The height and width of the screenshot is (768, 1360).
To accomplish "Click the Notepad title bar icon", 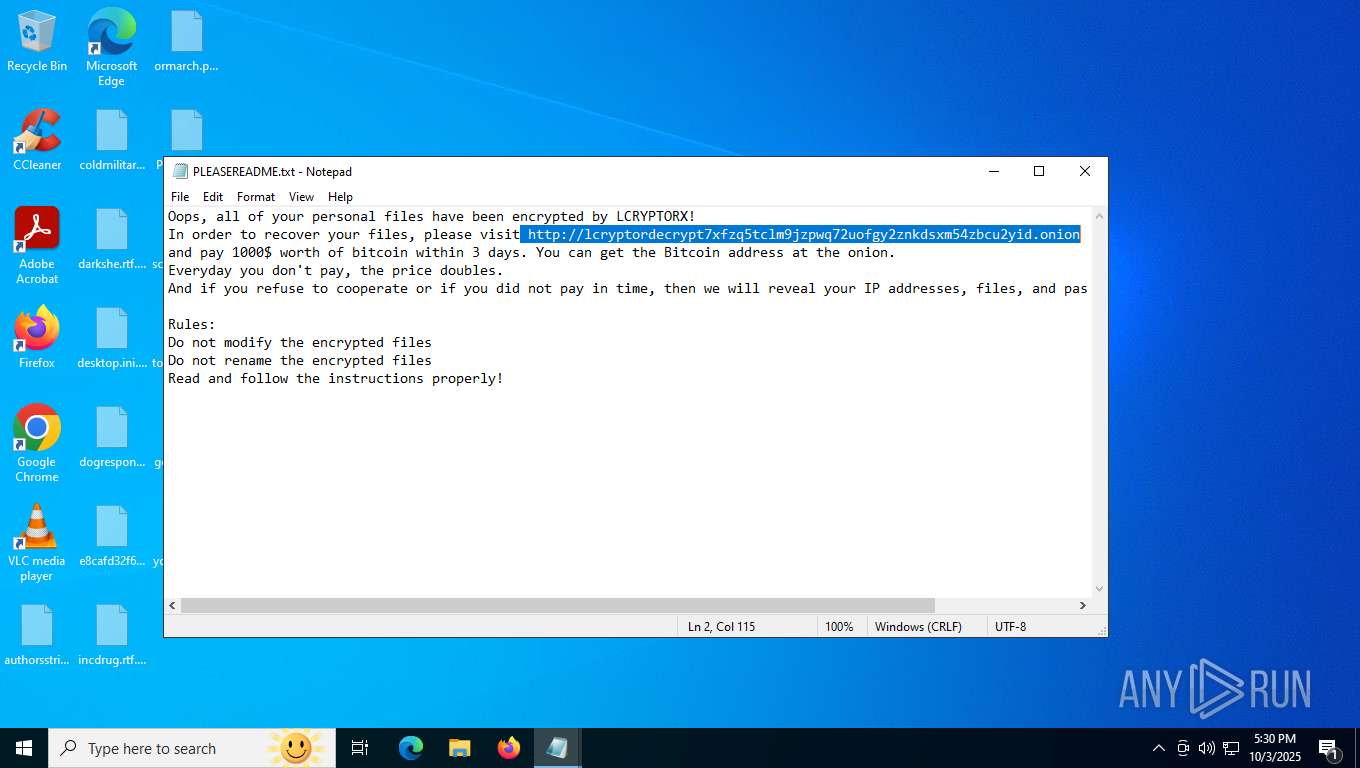I will [180, 172].
